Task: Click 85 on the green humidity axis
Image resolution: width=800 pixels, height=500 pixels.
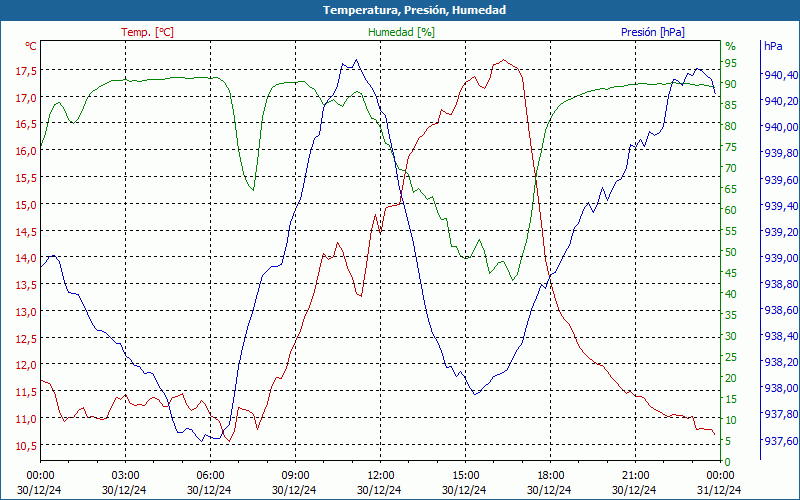Action: click(731, 105)
